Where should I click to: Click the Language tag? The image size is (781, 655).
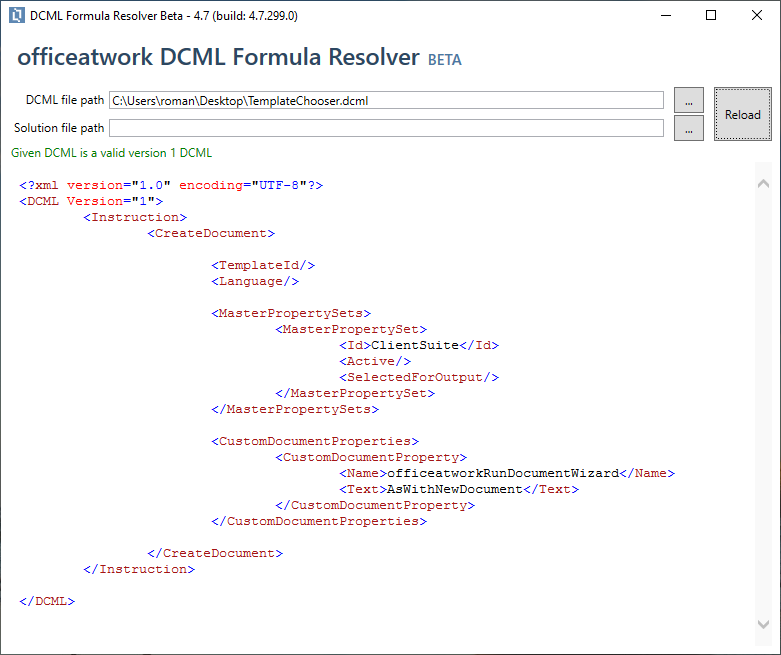coord(255,281)
